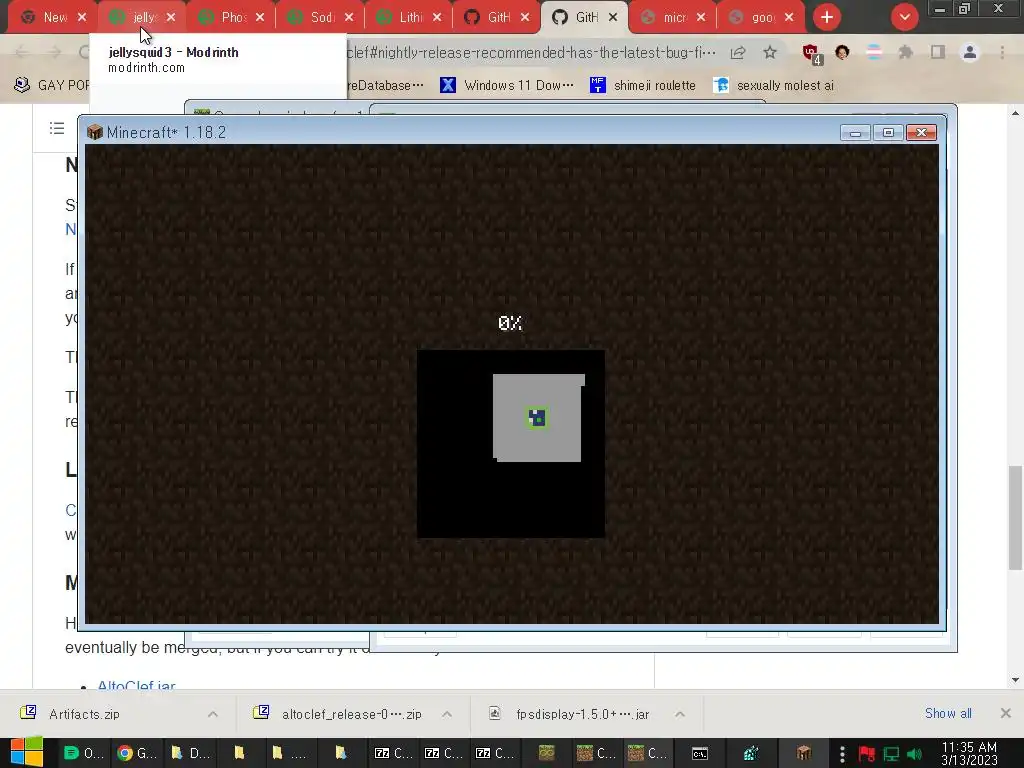Click the network monitor tray icon

click(891, 754)
